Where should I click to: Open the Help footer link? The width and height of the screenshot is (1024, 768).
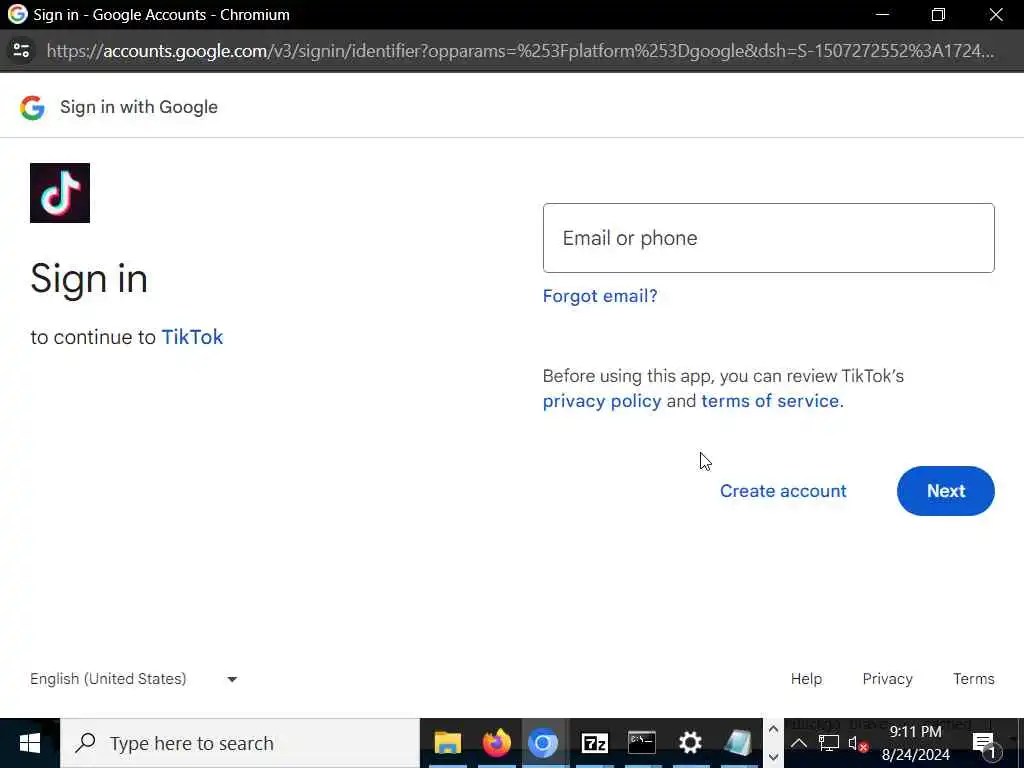pos(806,679)
